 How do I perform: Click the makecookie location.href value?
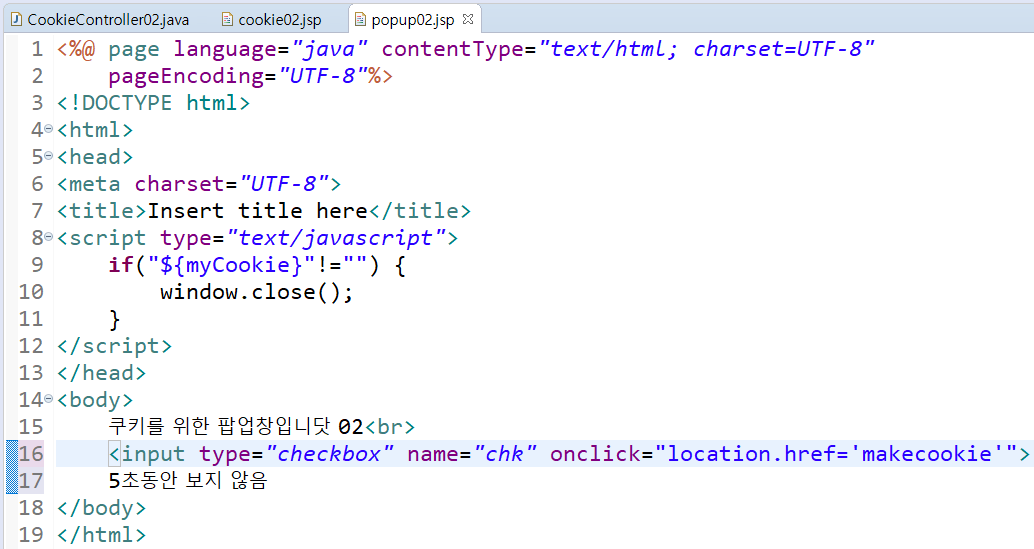point(836,453)
